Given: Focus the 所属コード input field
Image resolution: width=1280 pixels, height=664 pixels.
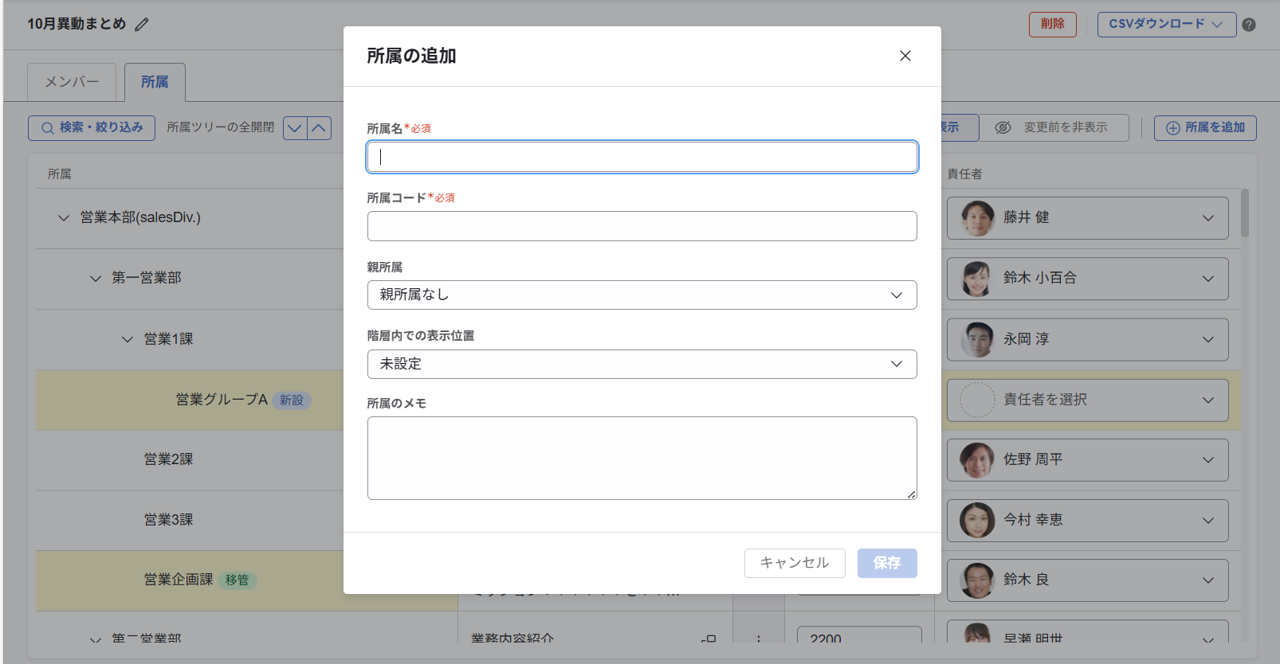Looking at the screenshot, I should click(641, 226).
